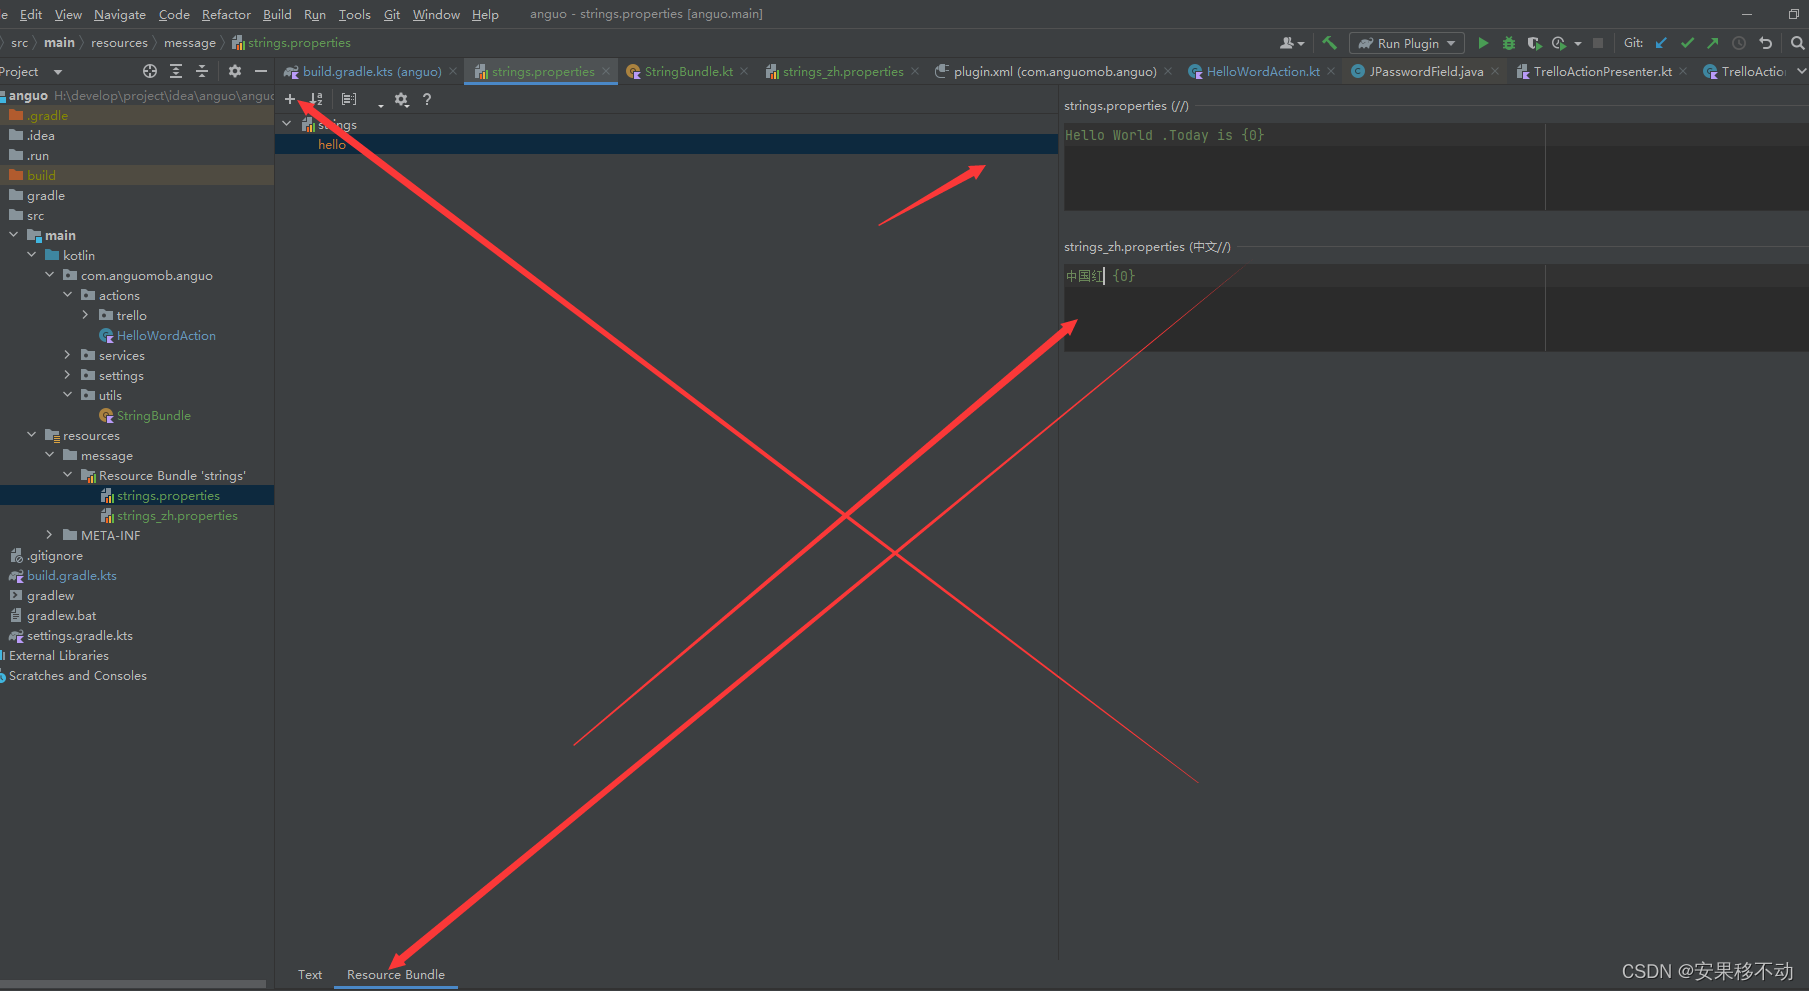Viewport: 1809px width, 991px height.
Task: Expand the META-INF folder
Action: pos(49,535)
